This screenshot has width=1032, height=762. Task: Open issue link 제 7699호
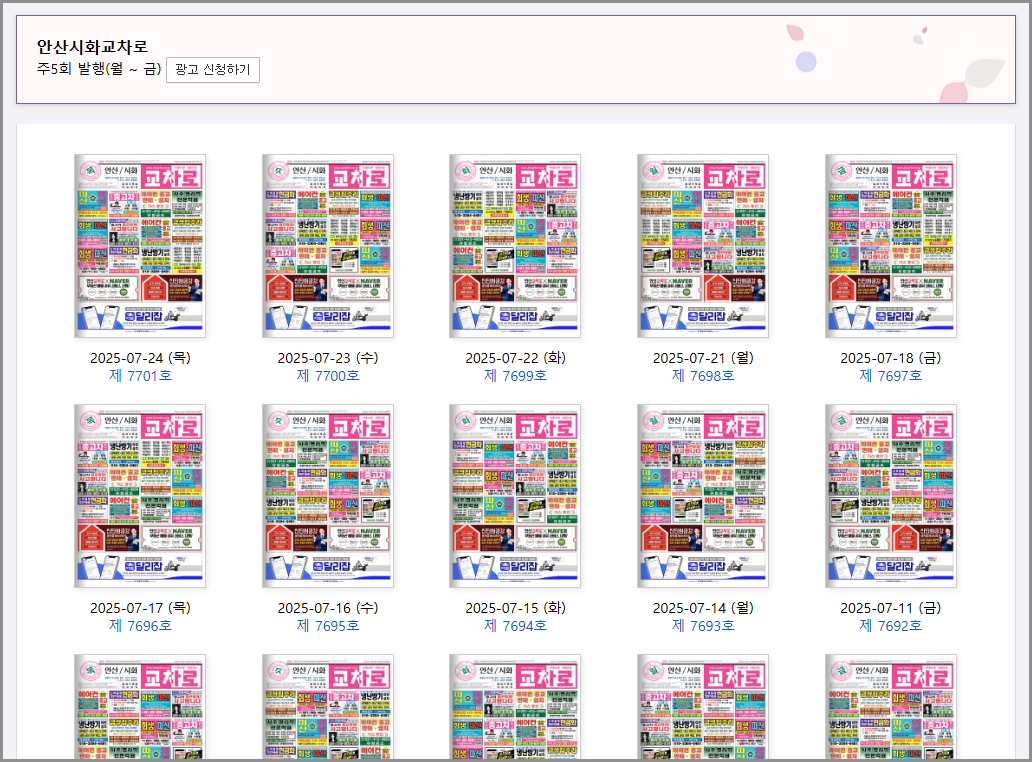point(515,376)
